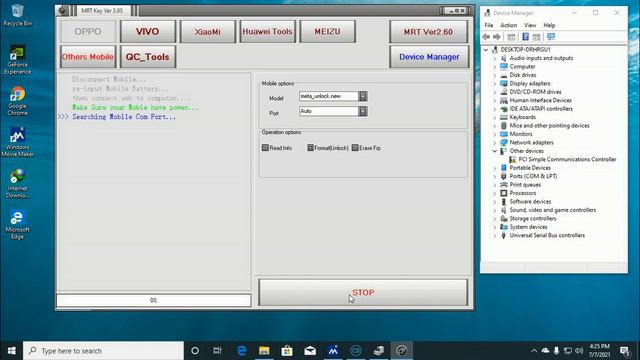Image resolution: width=640 pixels, height=360 pixels.
Task: Click the MRT Ver2.60 button
Action: coord(428,32)
